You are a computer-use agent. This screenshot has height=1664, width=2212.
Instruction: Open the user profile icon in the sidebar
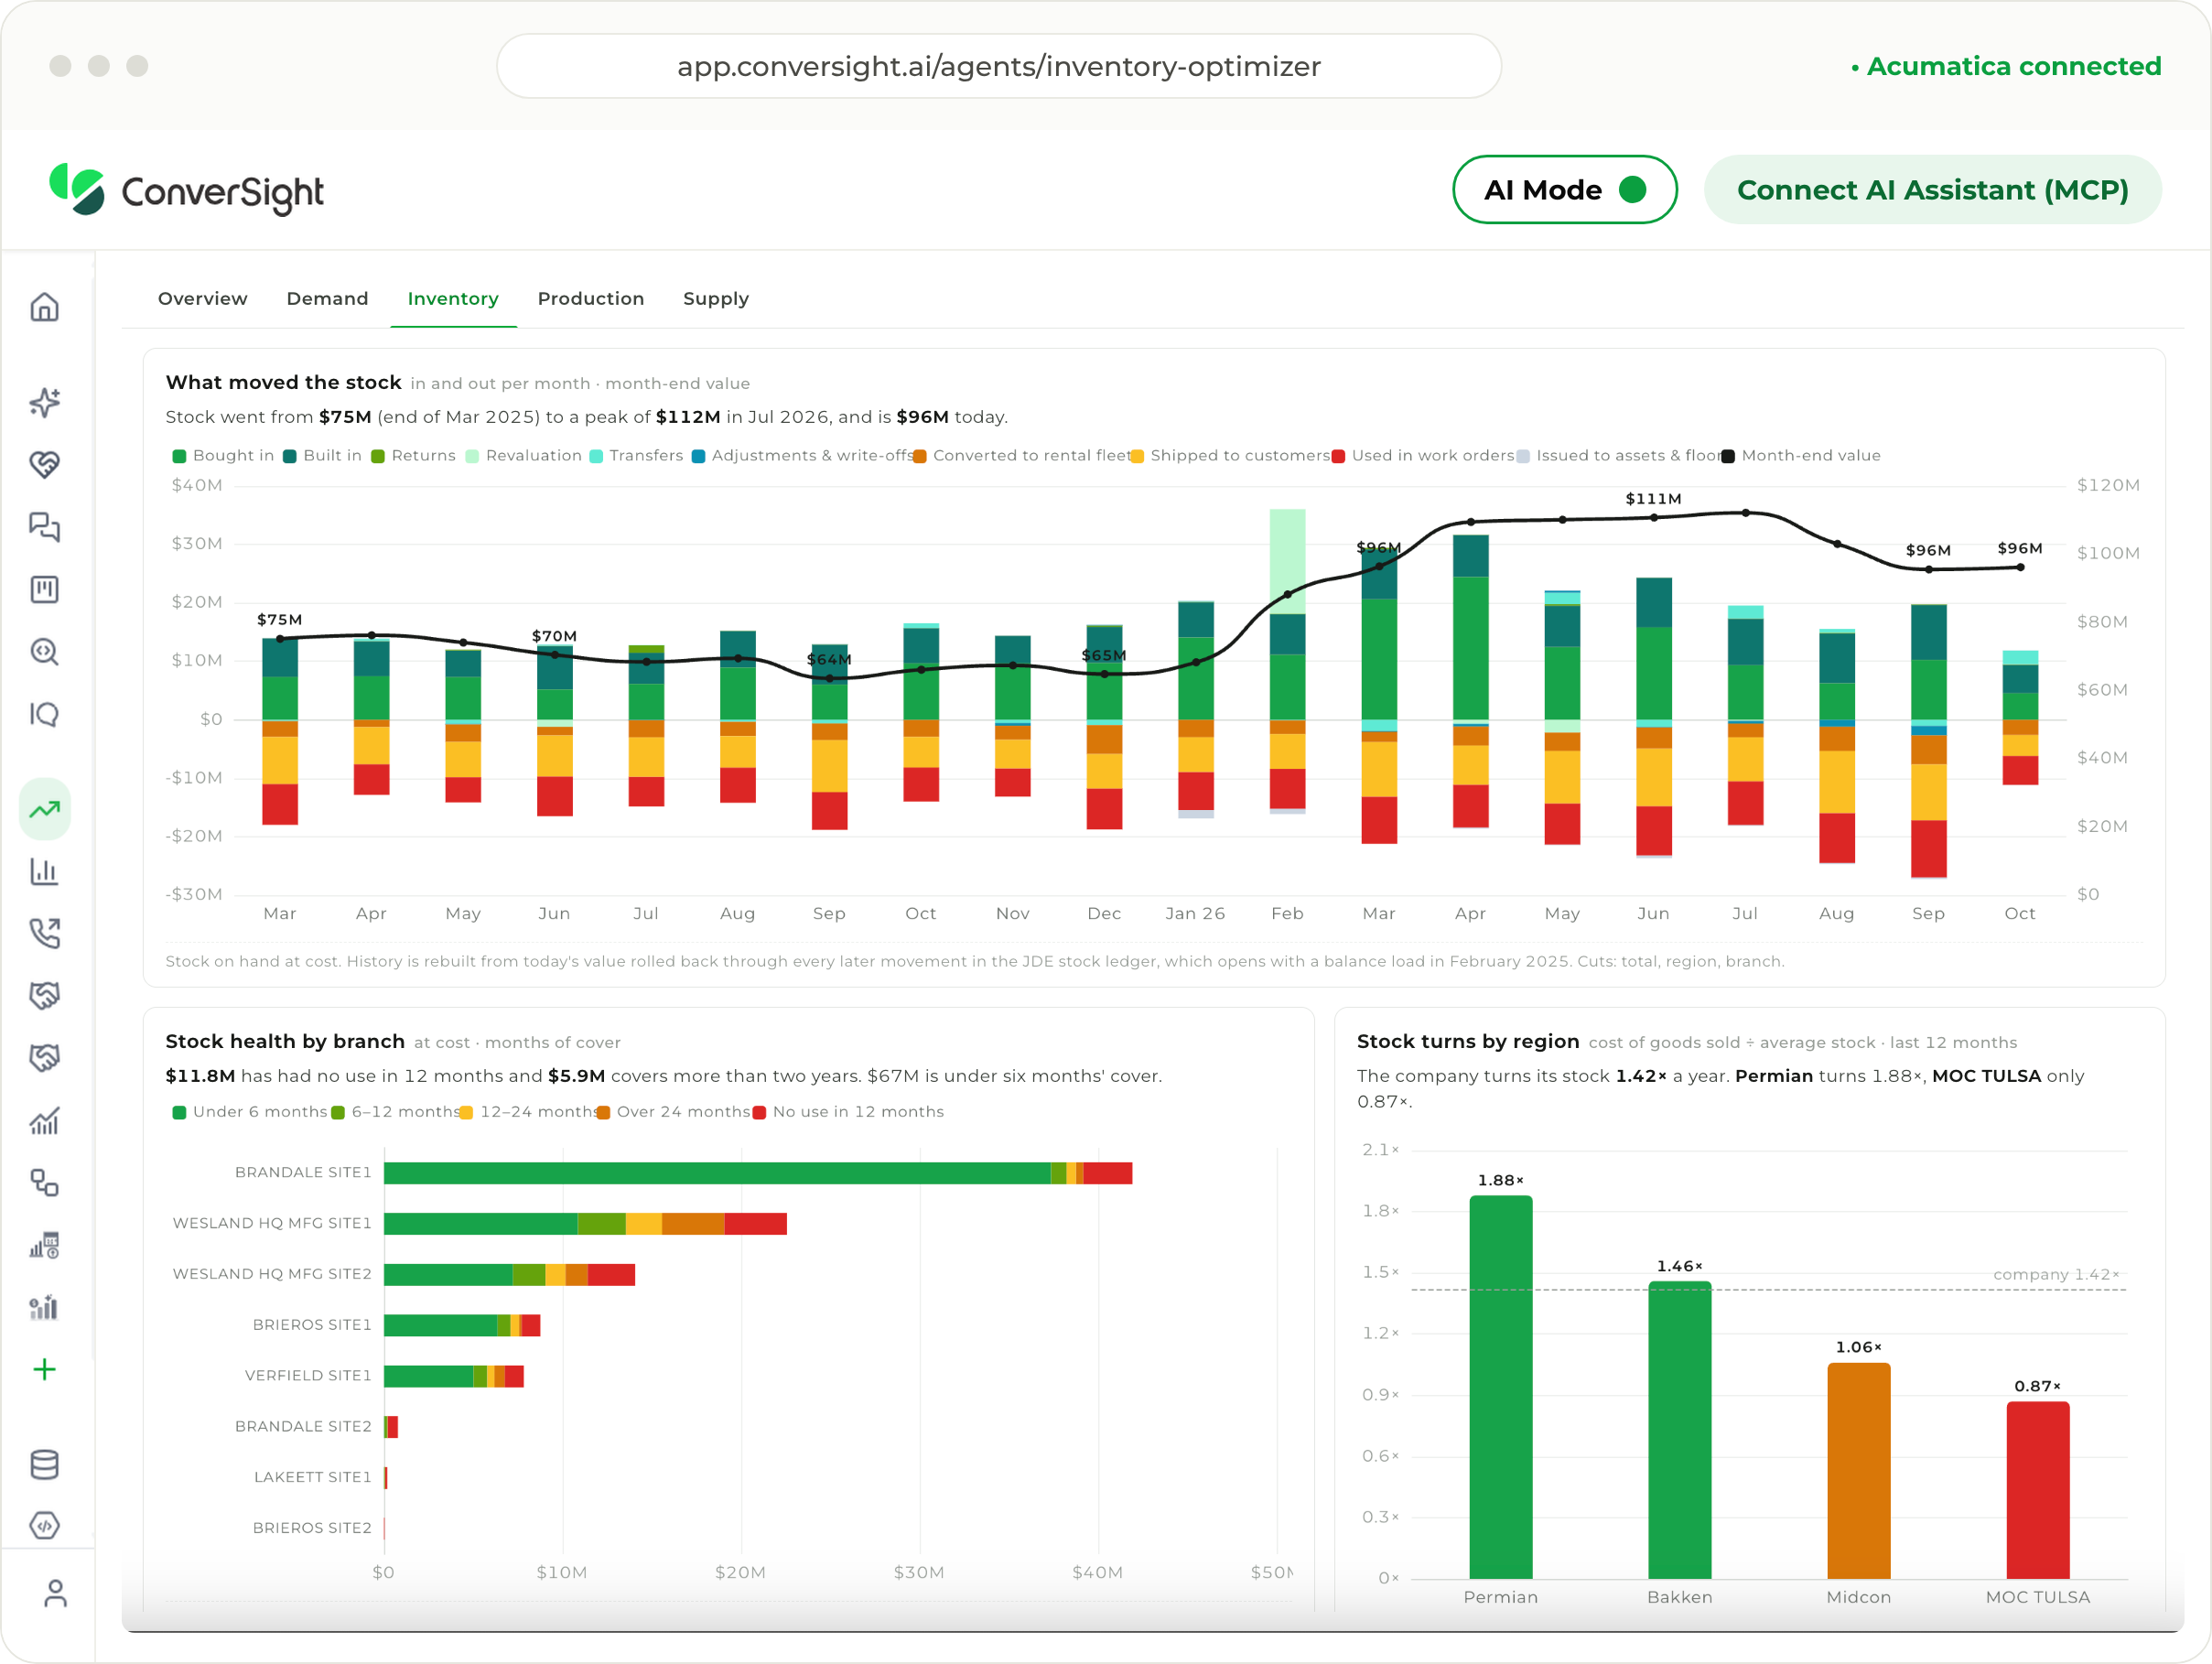click(55, 1593)
